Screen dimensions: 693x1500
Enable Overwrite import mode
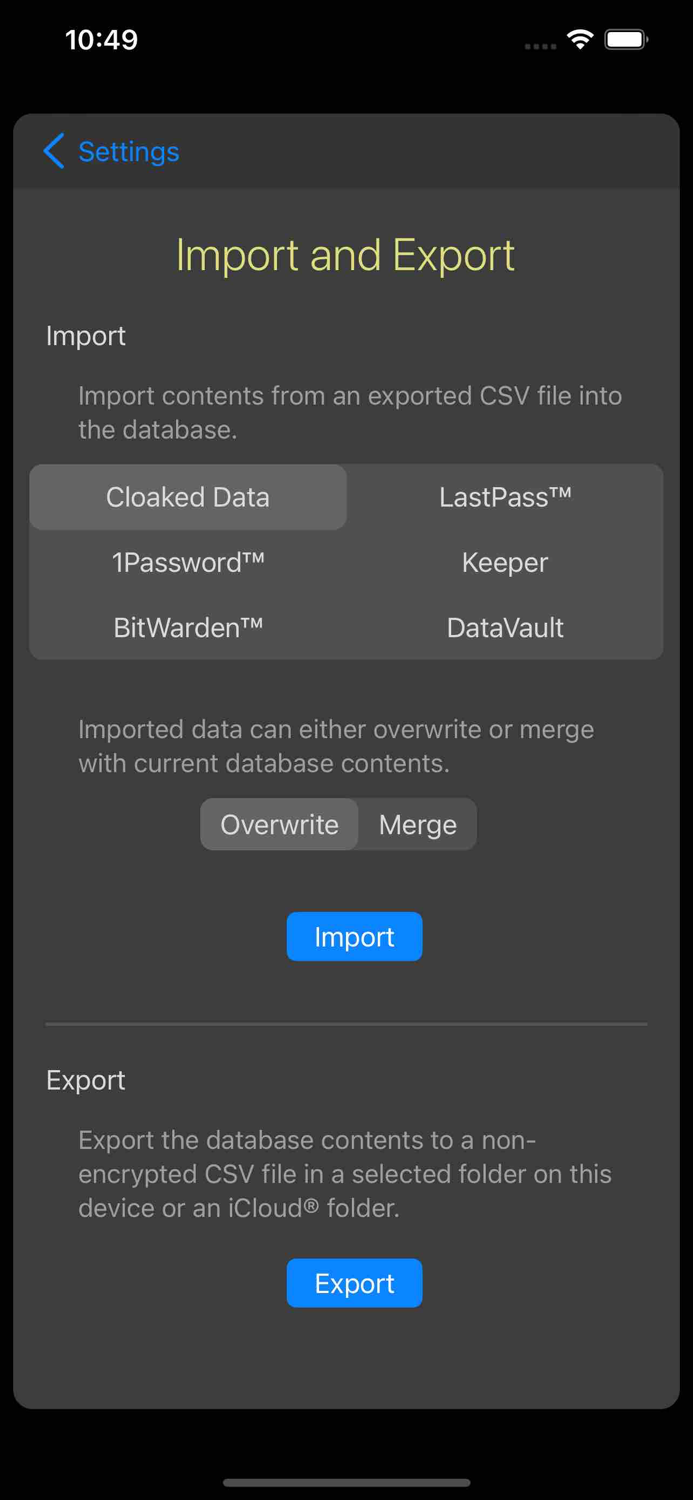point(279,824)
